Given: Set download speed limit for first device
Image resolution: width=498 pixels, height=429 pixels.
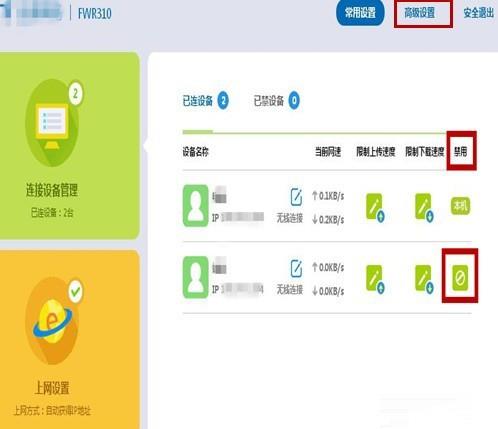Looking at the screenshot, I should (x=424, y=208).
